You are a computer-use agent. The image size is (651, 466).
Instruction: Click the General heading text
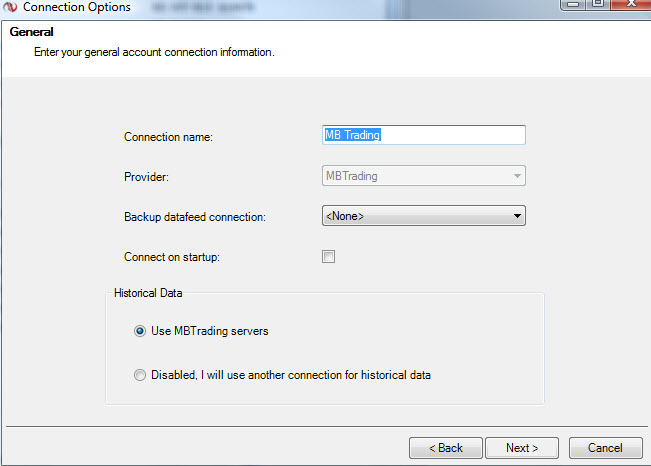click(32, 32)
